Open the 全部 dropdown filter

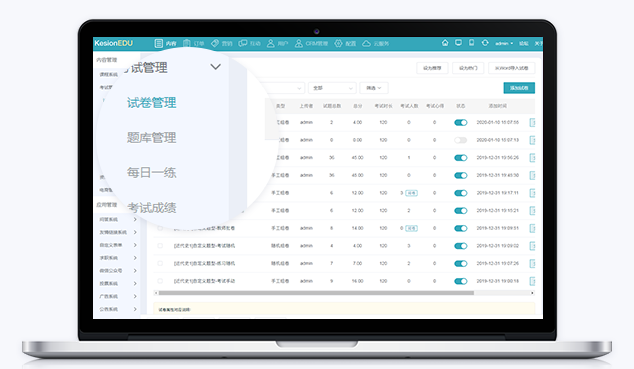coord(332,88)
